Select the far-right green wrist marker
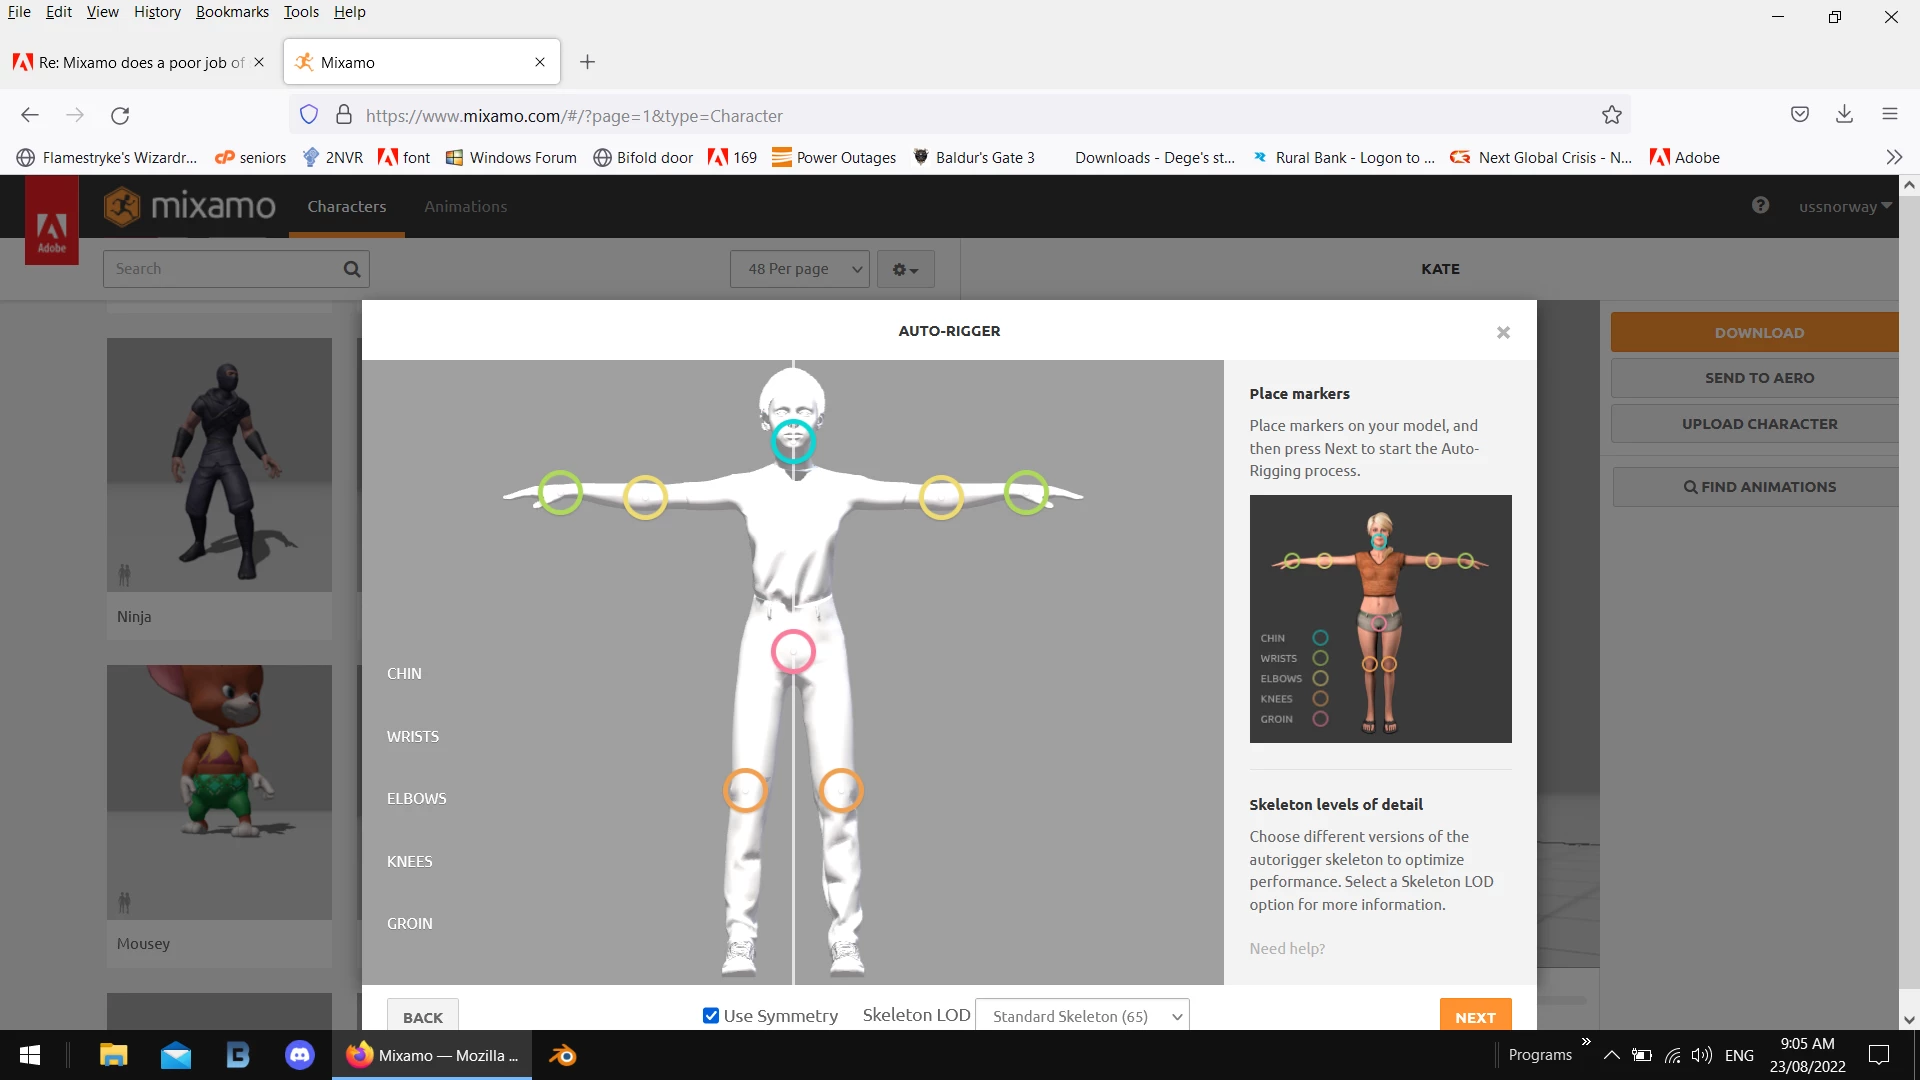This screenshot has height=1080, width=1920. click(1026, 493)
